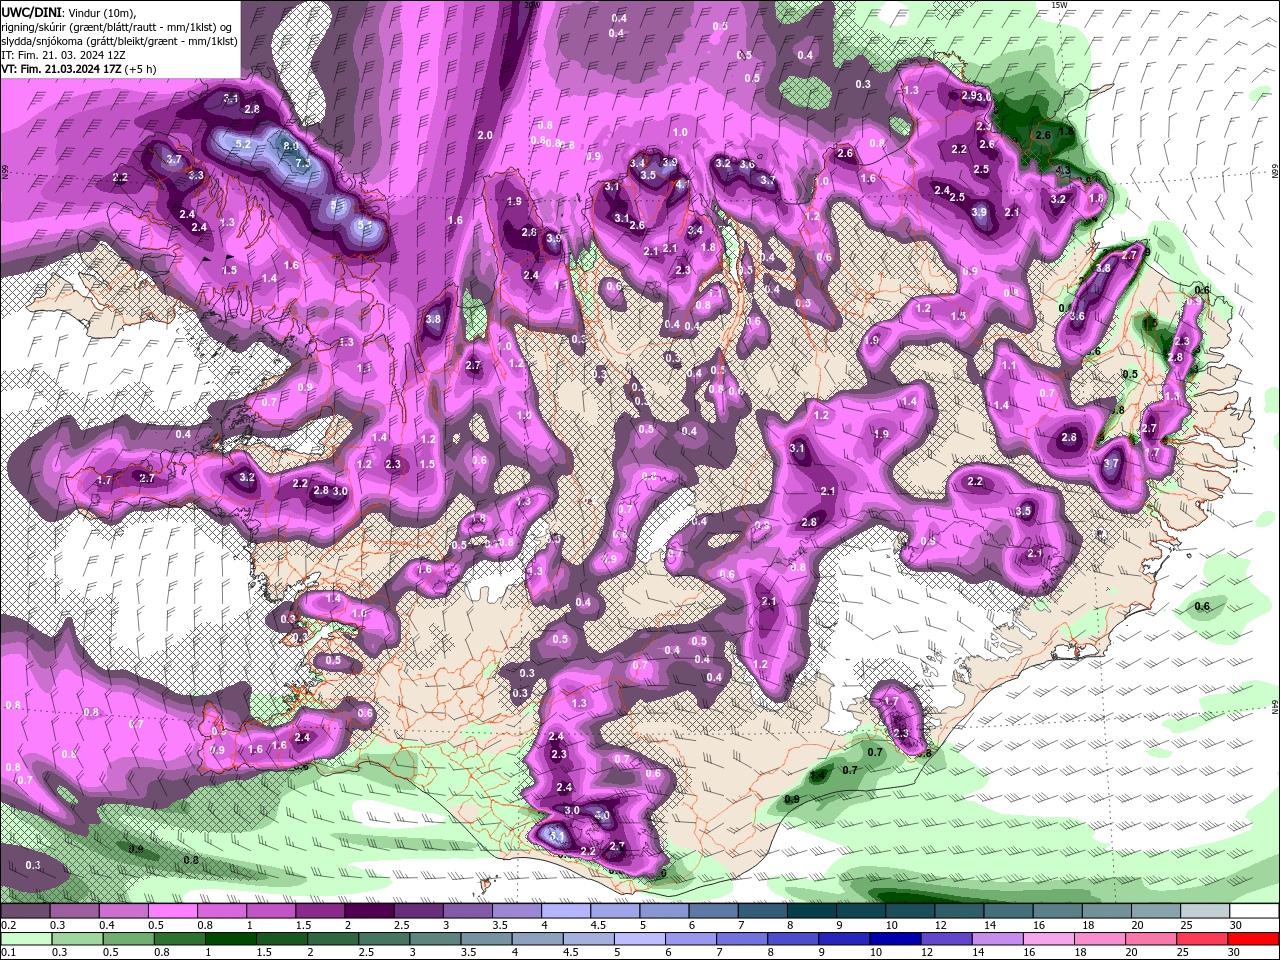Select top-row snow swatch starting at 0.3
1280x960 pixels.
pos(75,911)
